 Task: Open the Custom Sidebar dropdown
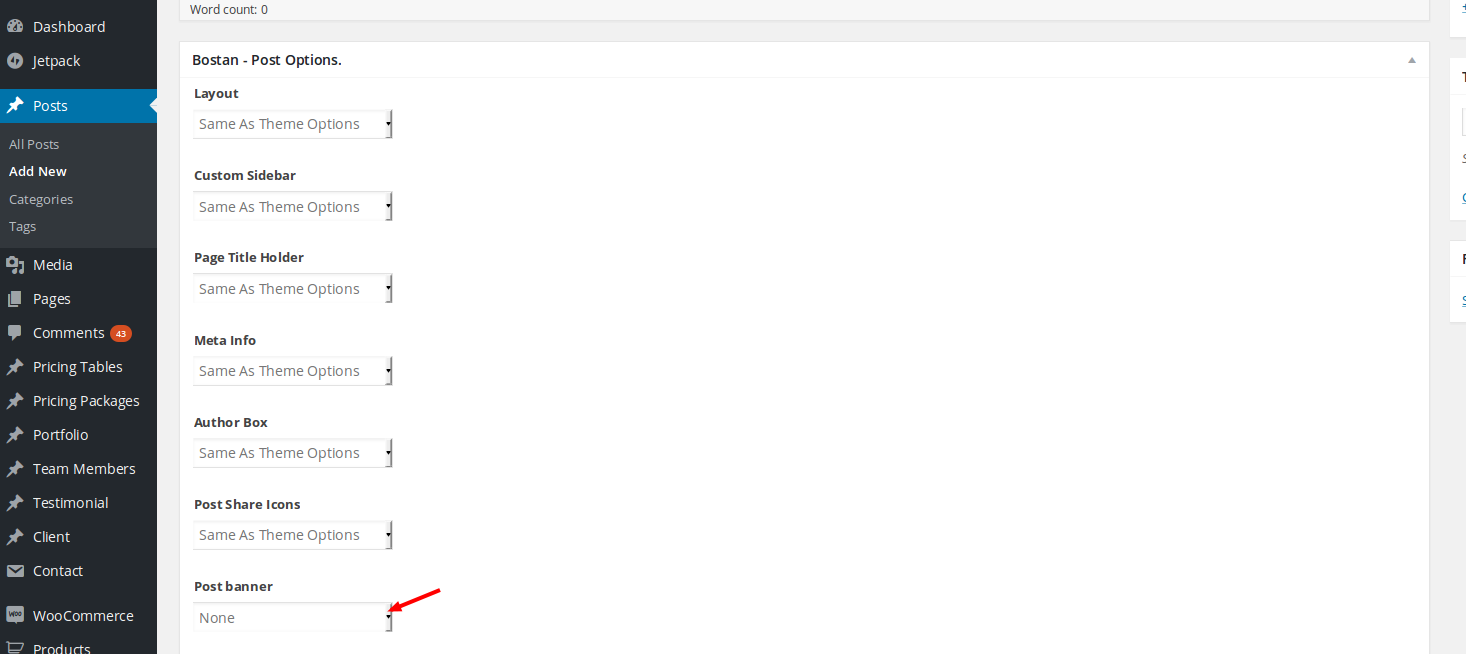[x=293, y=207]
